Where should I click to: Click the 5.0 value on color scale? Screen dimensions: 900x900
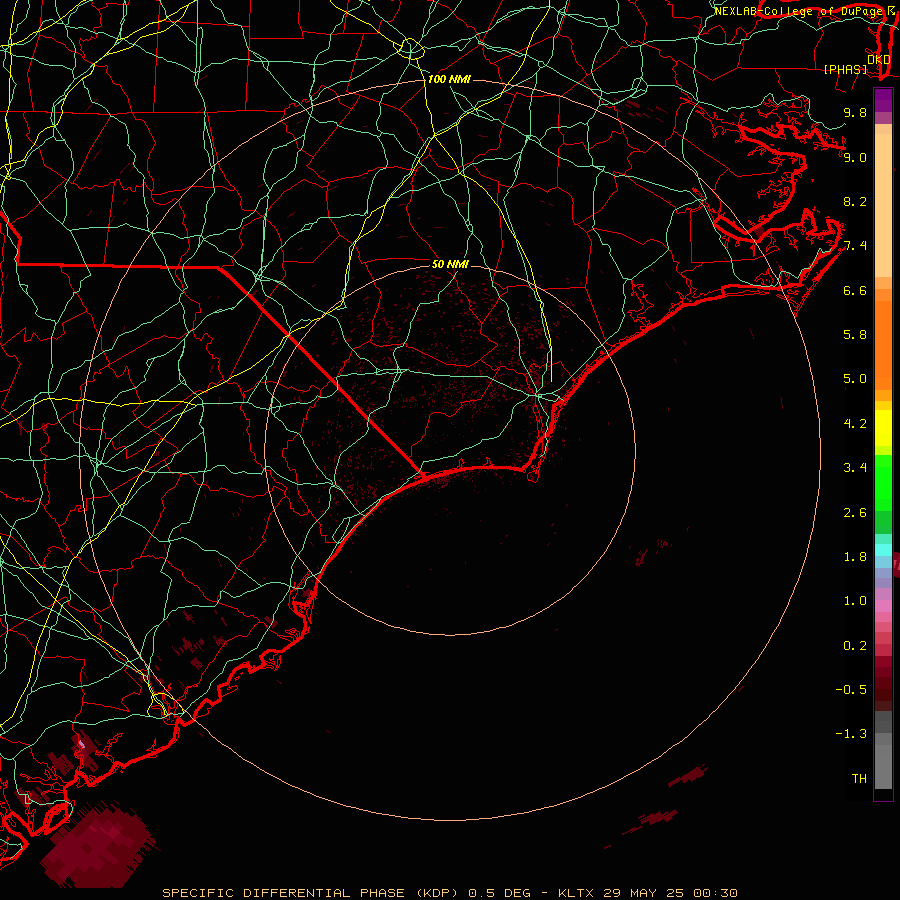click(x=855, y=379)
